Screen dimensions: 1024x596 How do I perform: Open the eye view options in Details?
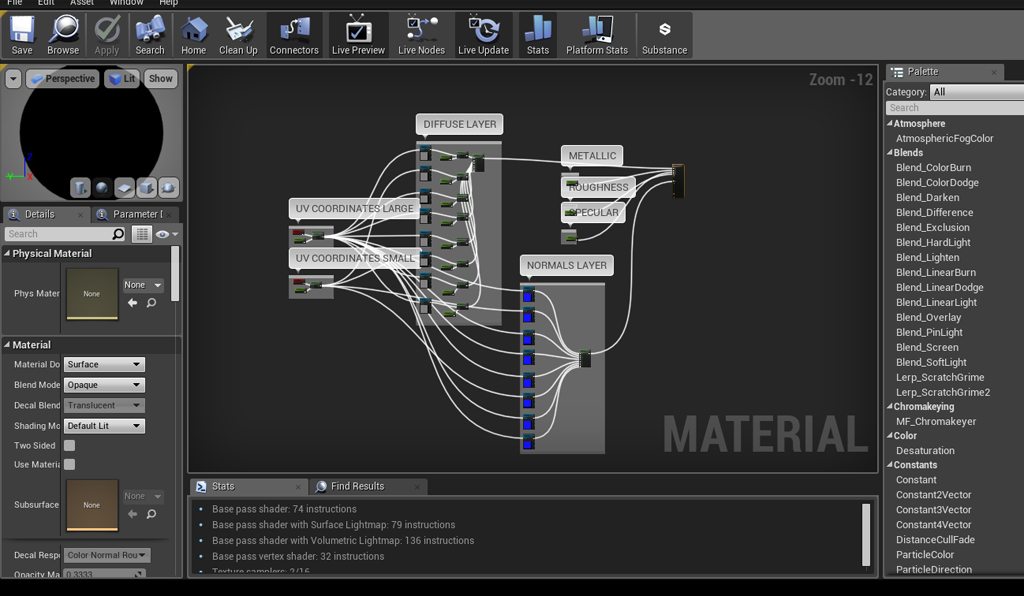pos(165,234)
